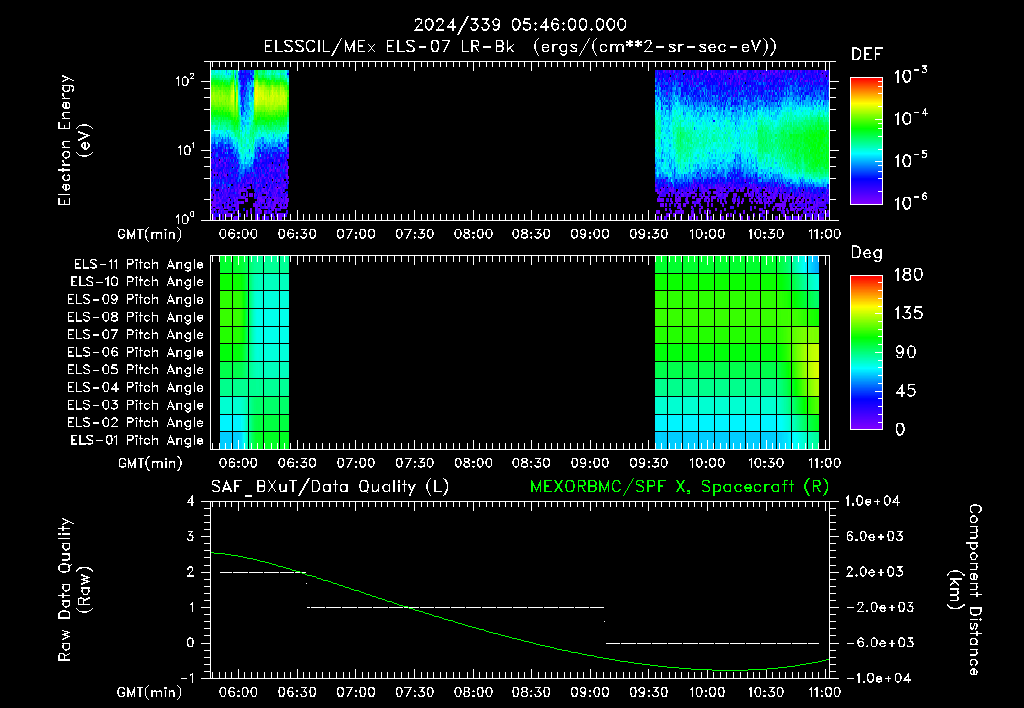Click the 6.0e+03 tick on distance axis
1024x708 pixels.
coord(874,536)
